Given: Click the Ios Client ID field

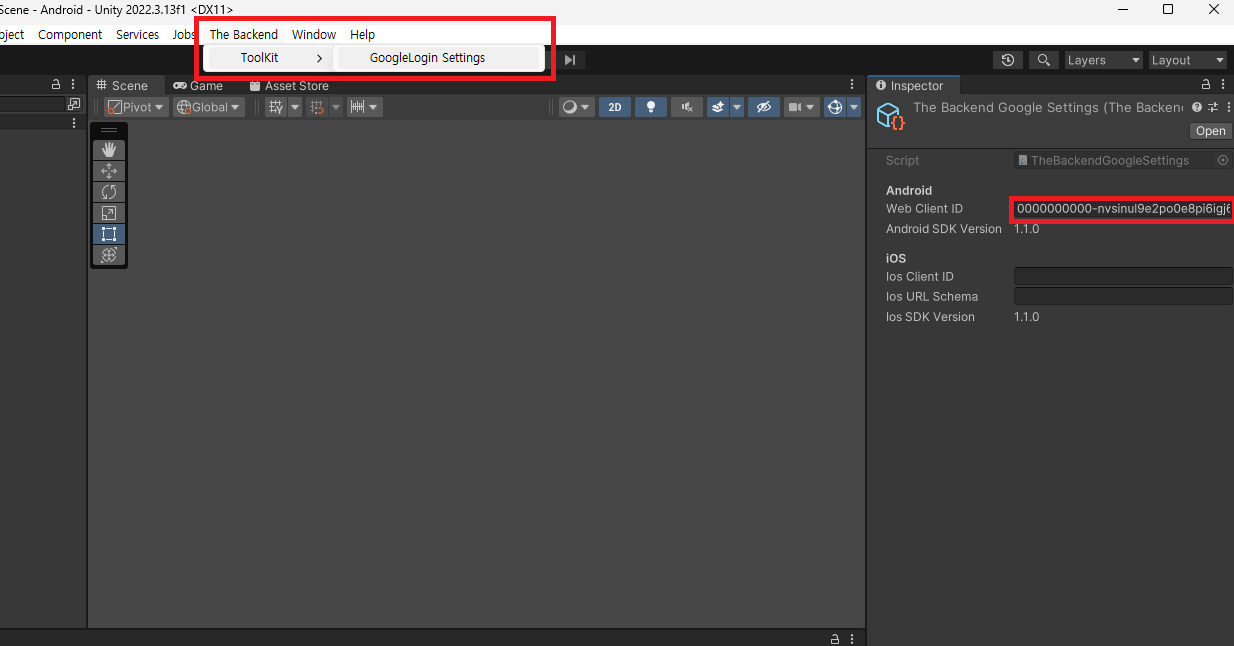Looking at the screenshot, I should coord(1123,276).
